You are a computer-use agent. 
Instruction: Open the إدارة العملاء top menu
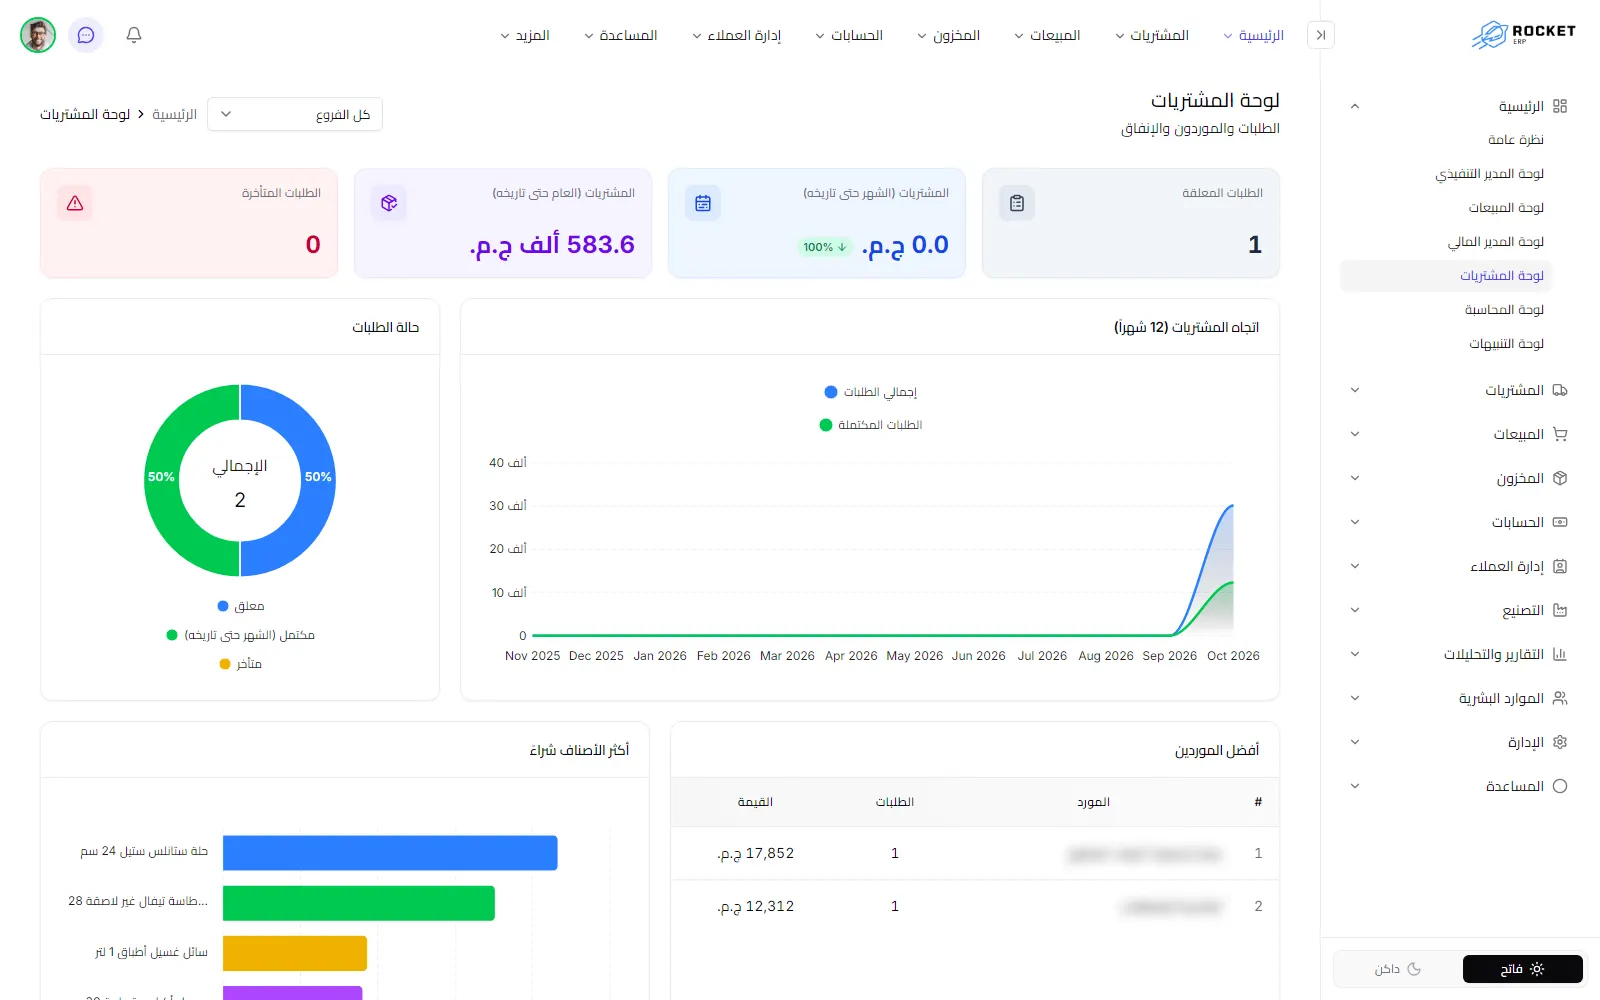tap(737, 35)
